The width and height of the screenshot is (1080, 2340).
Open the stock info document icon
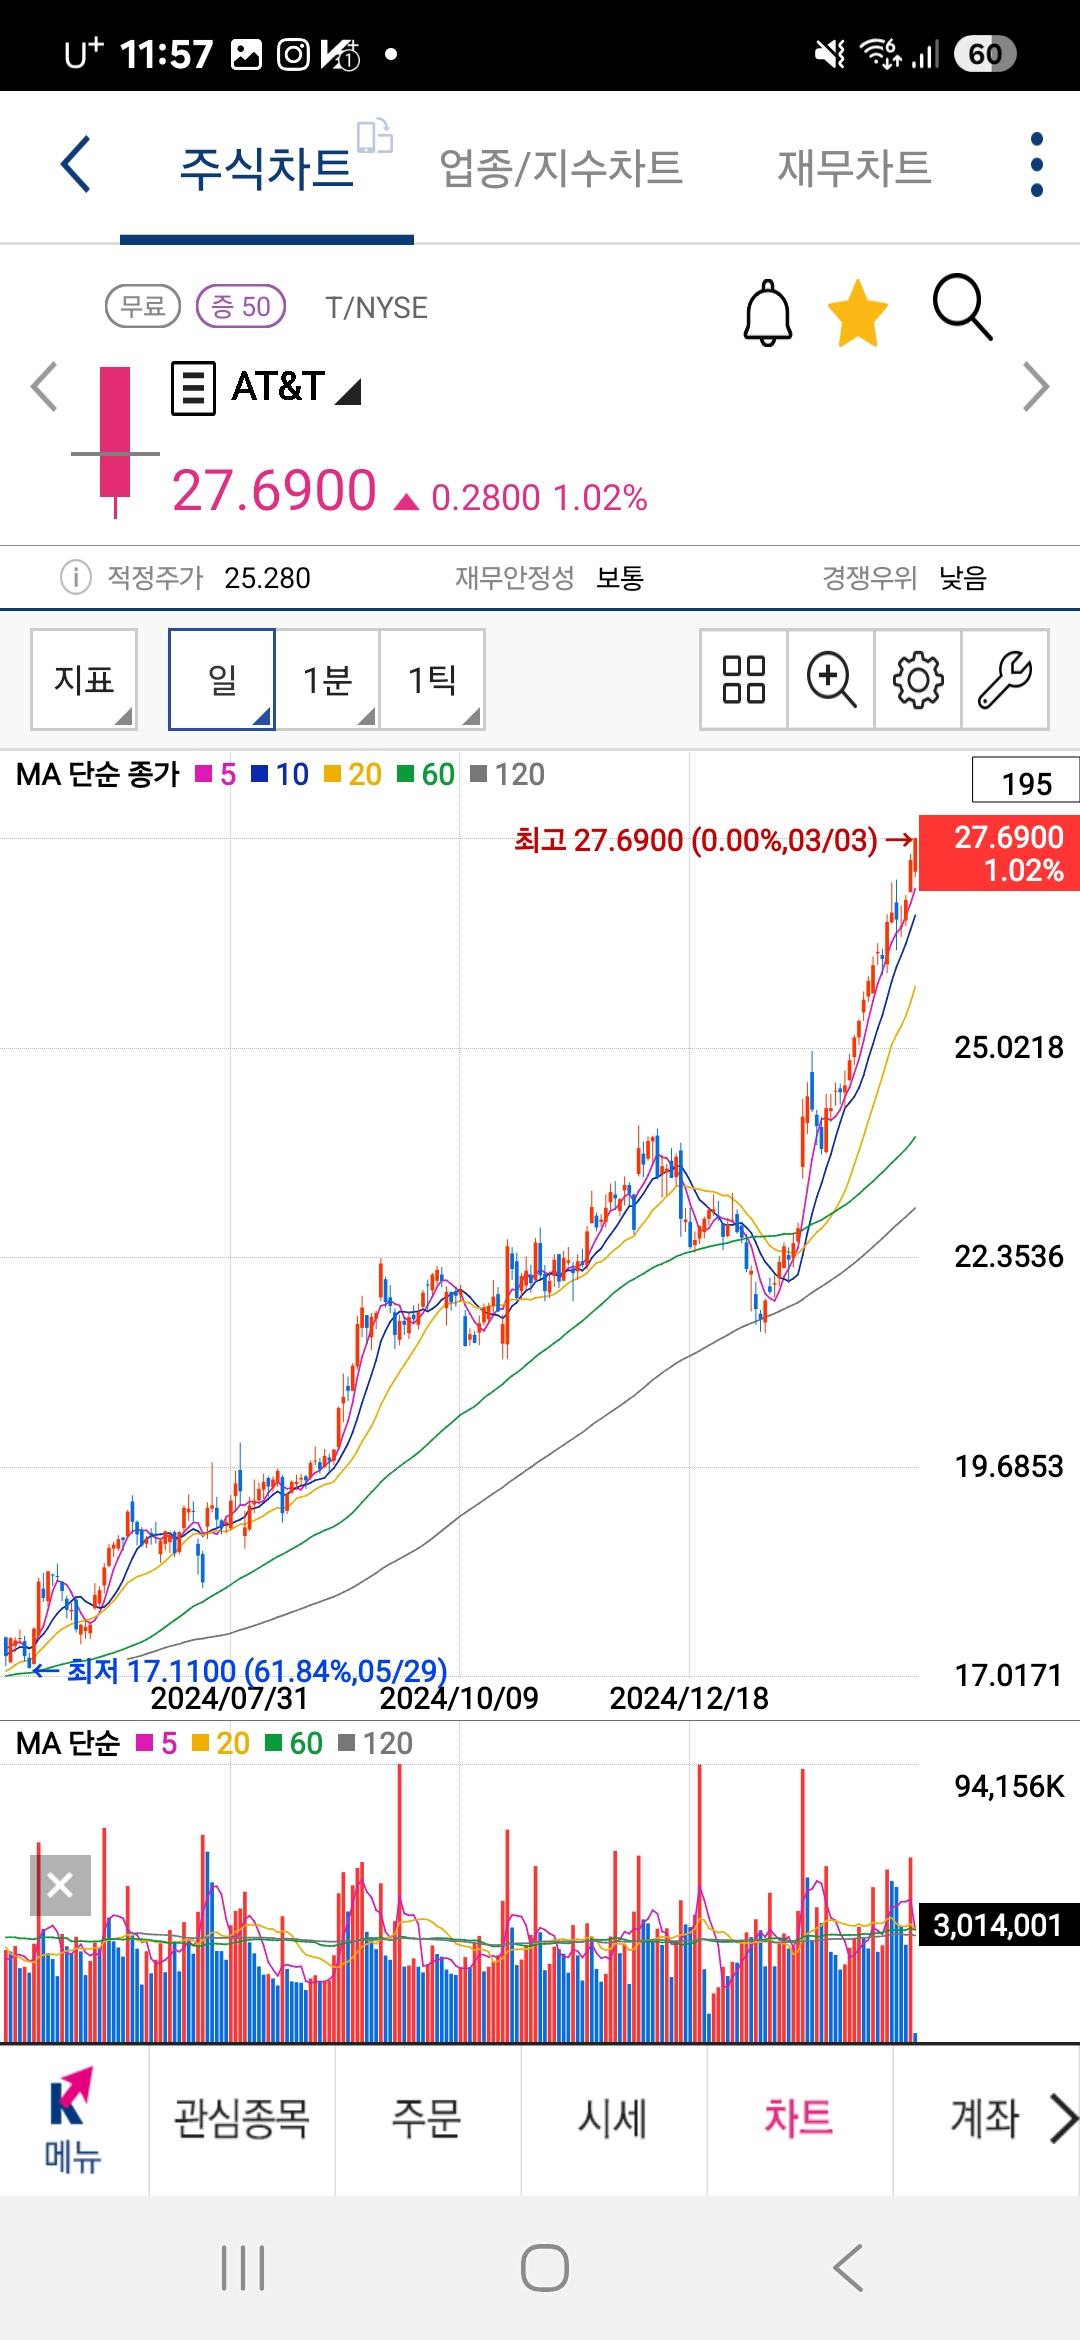[x=193, y=388]
